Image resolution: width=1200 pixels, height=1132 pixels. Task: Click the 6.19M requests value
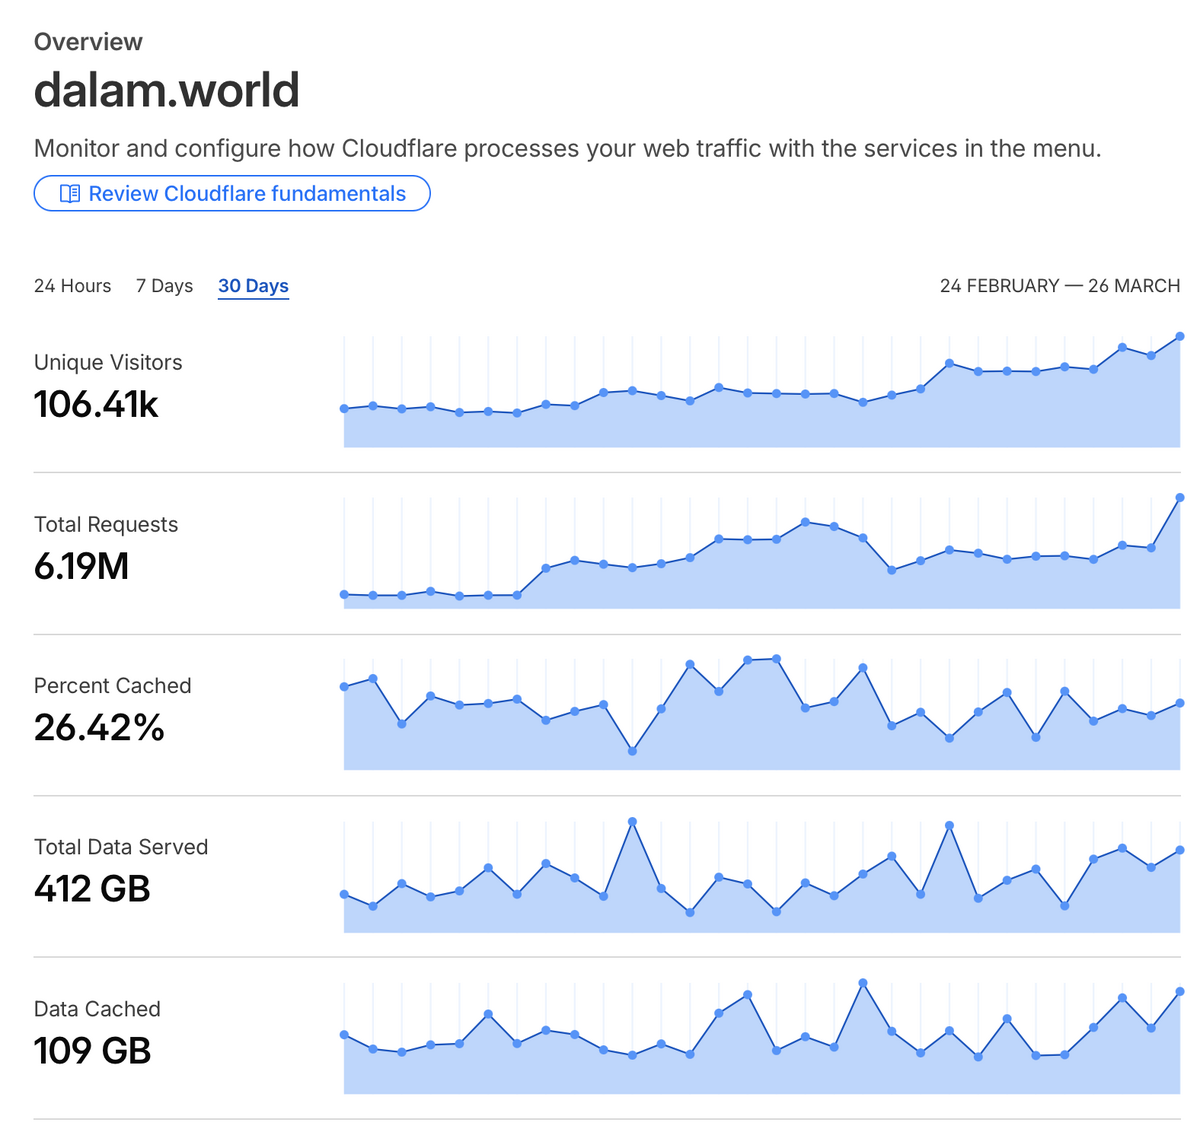(x=81, y=567)
